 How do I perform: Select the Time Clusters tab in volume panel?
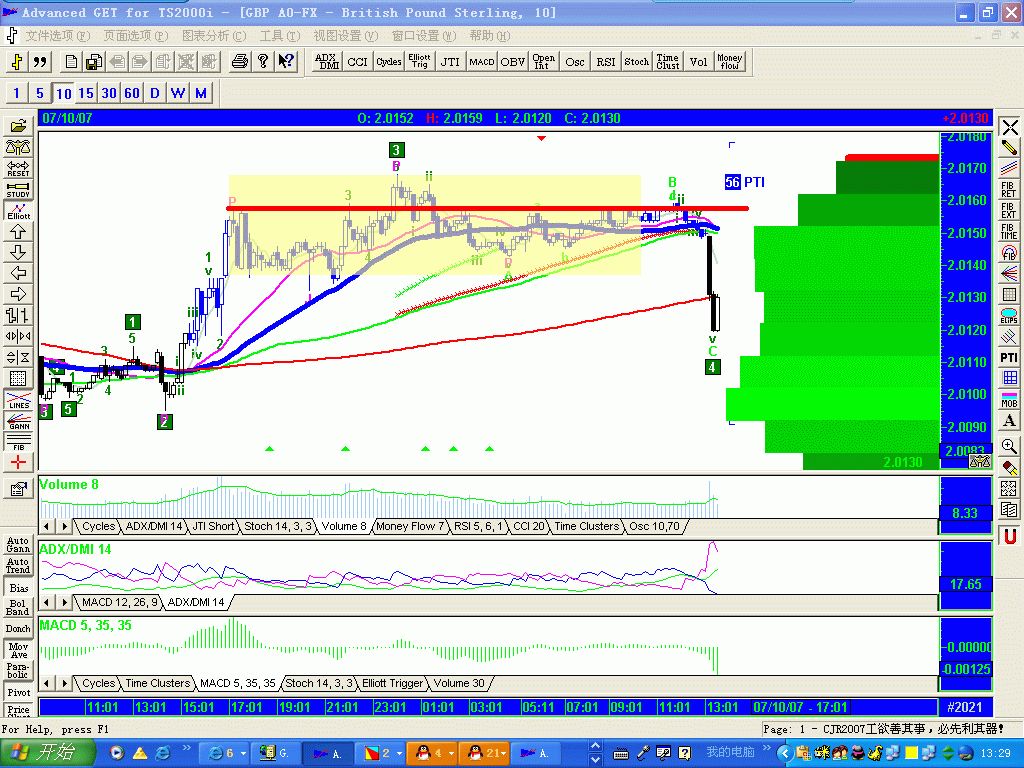pos(586,526)
